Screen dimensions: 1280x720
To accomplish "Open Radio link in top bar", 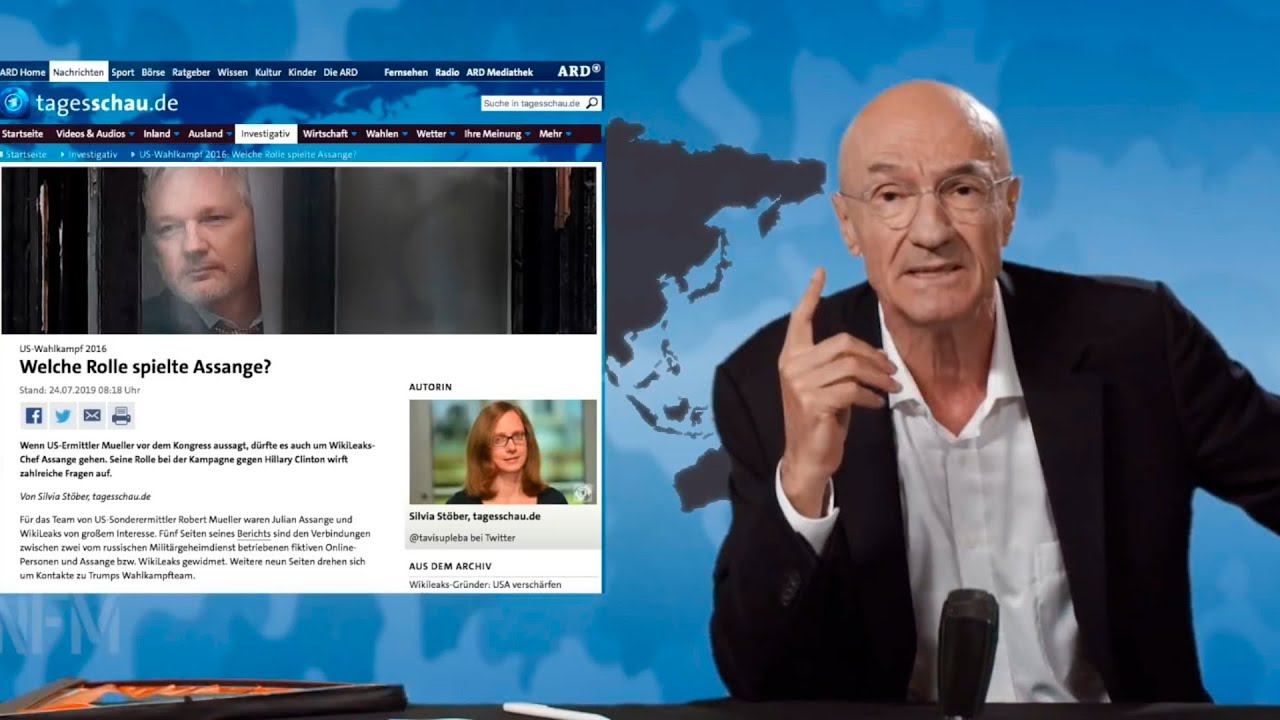I will click(x=447, y=73).
